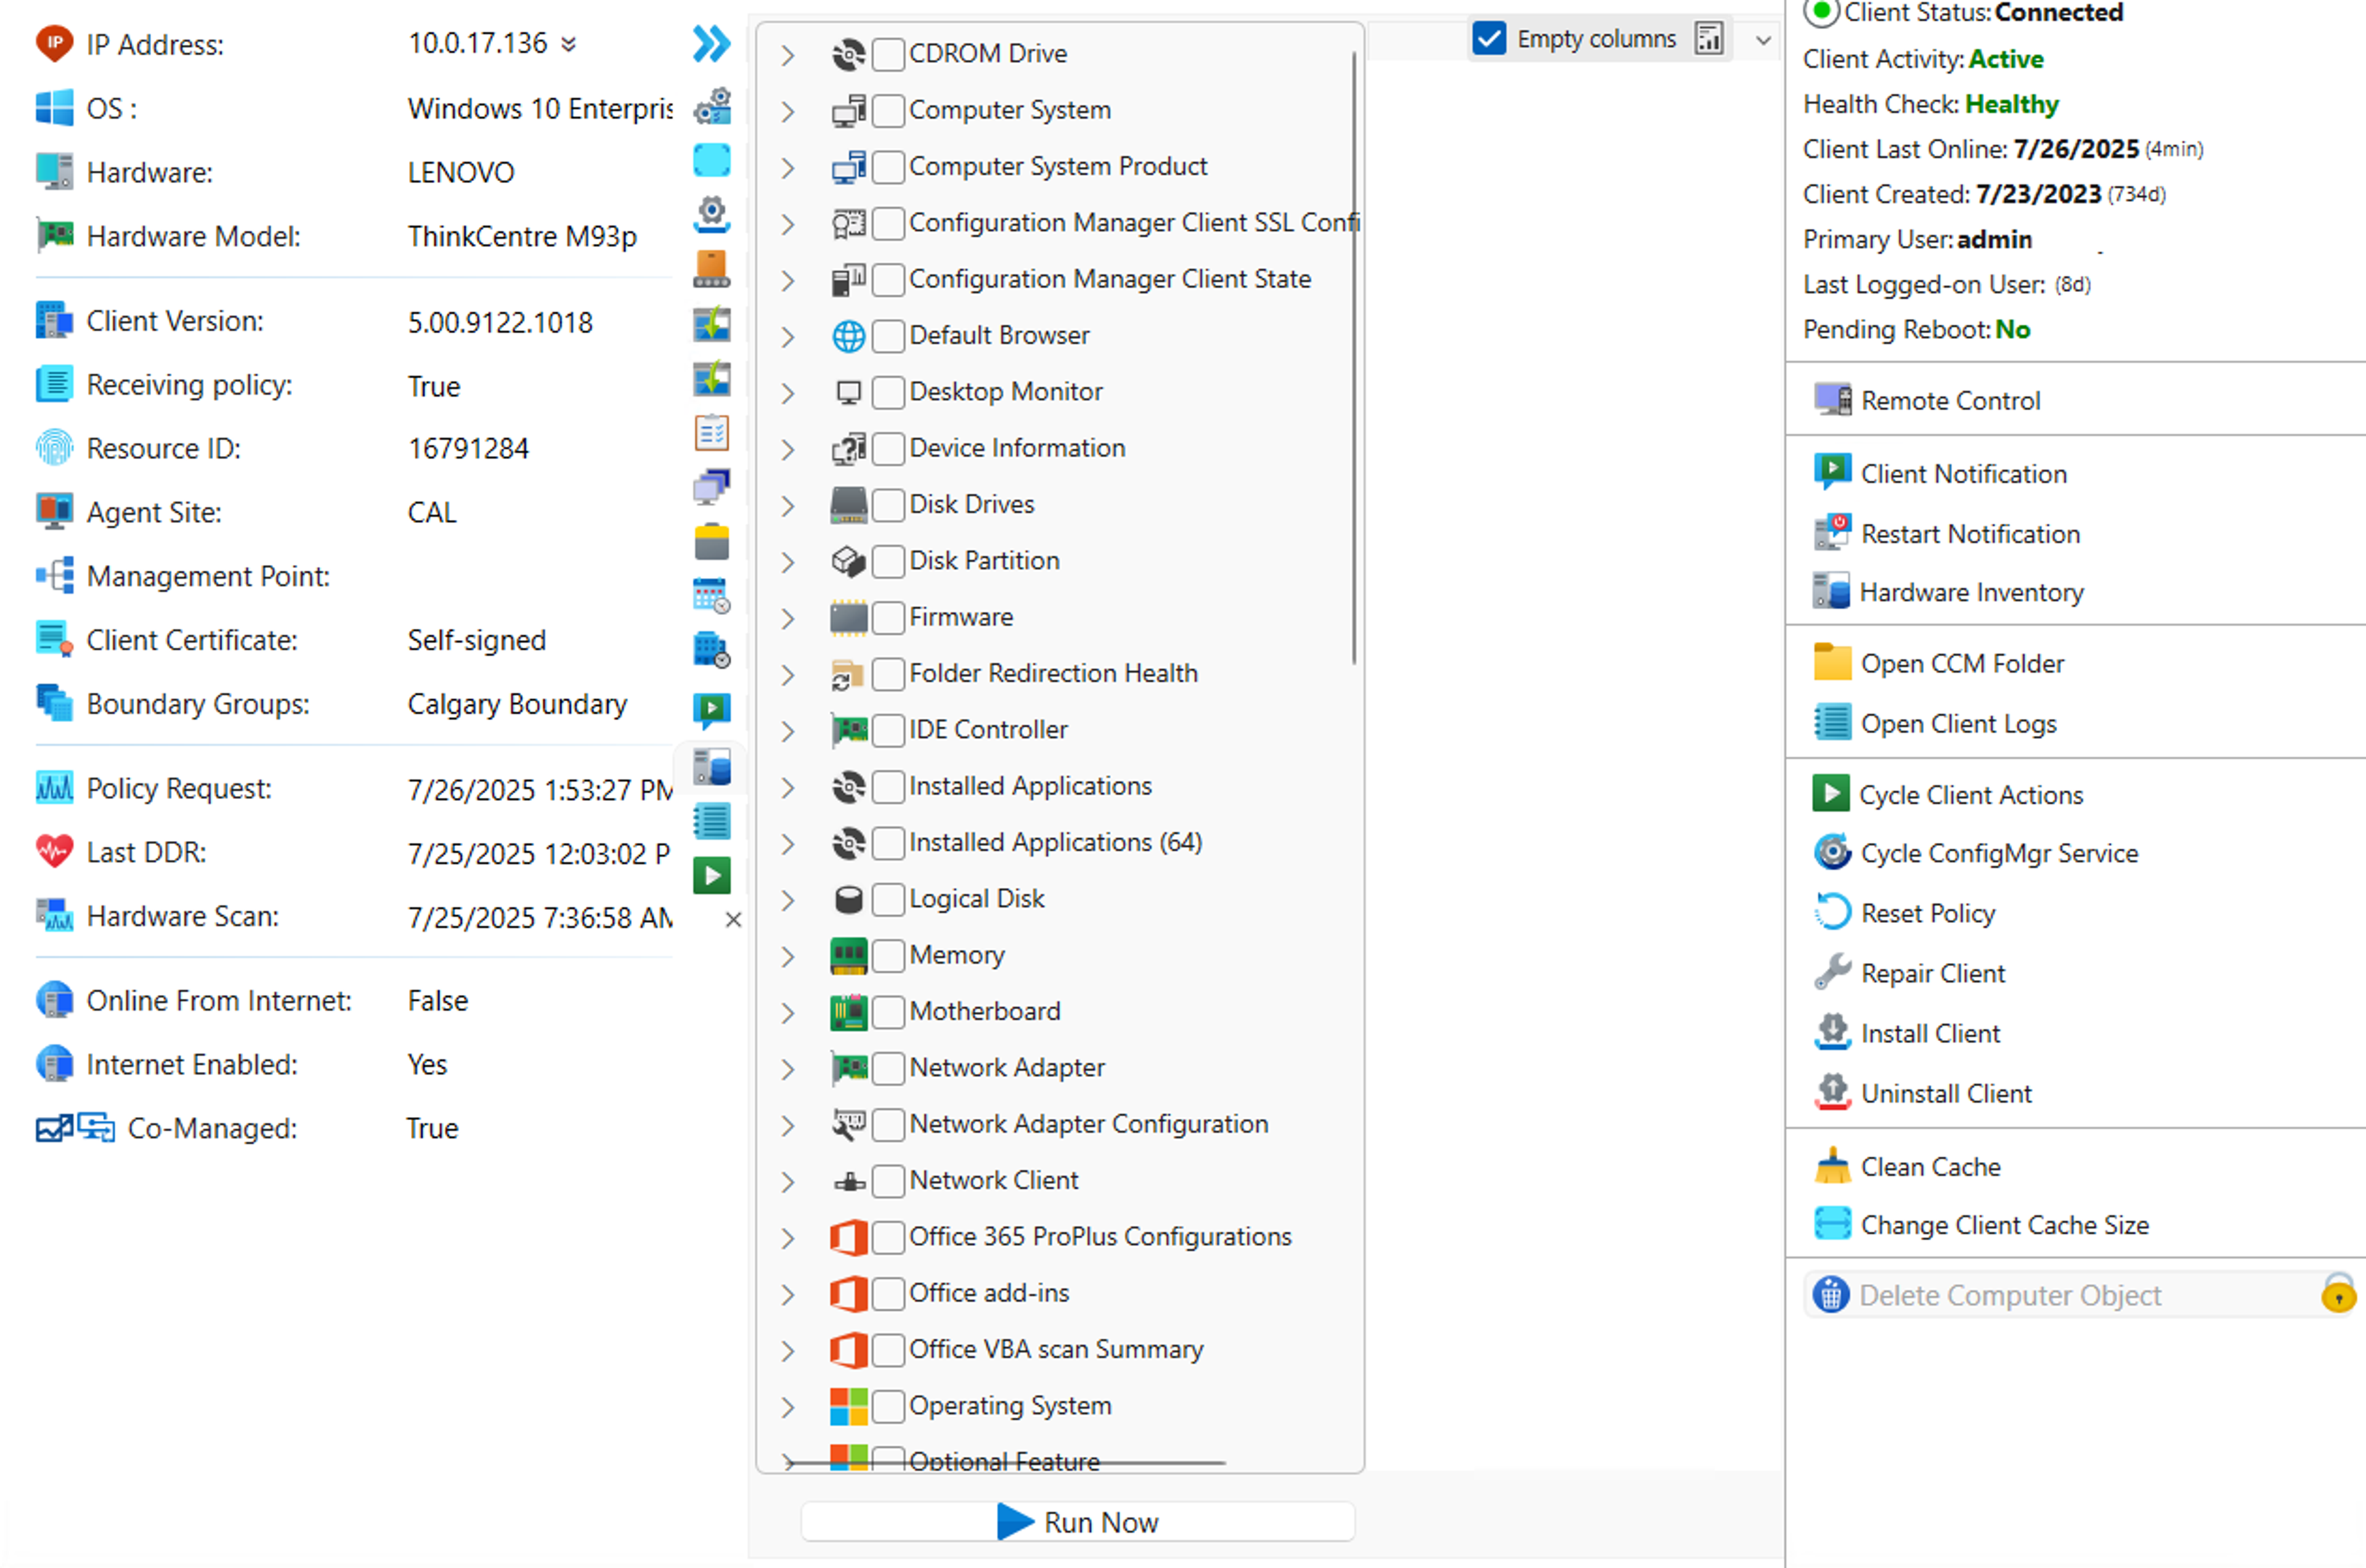
Task: Expand the Logical Disk node
Action: (788, 900)
